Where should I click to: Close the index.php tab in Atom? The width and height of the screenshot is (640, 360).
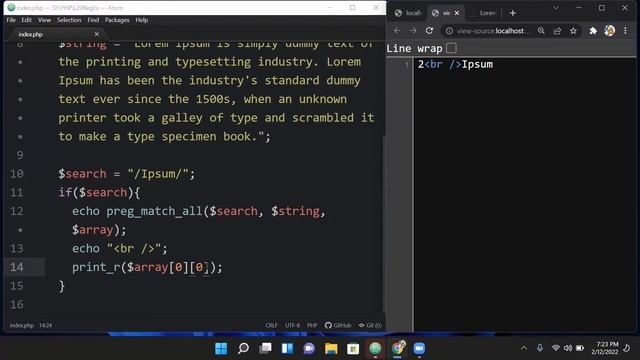tap(97, 34)
